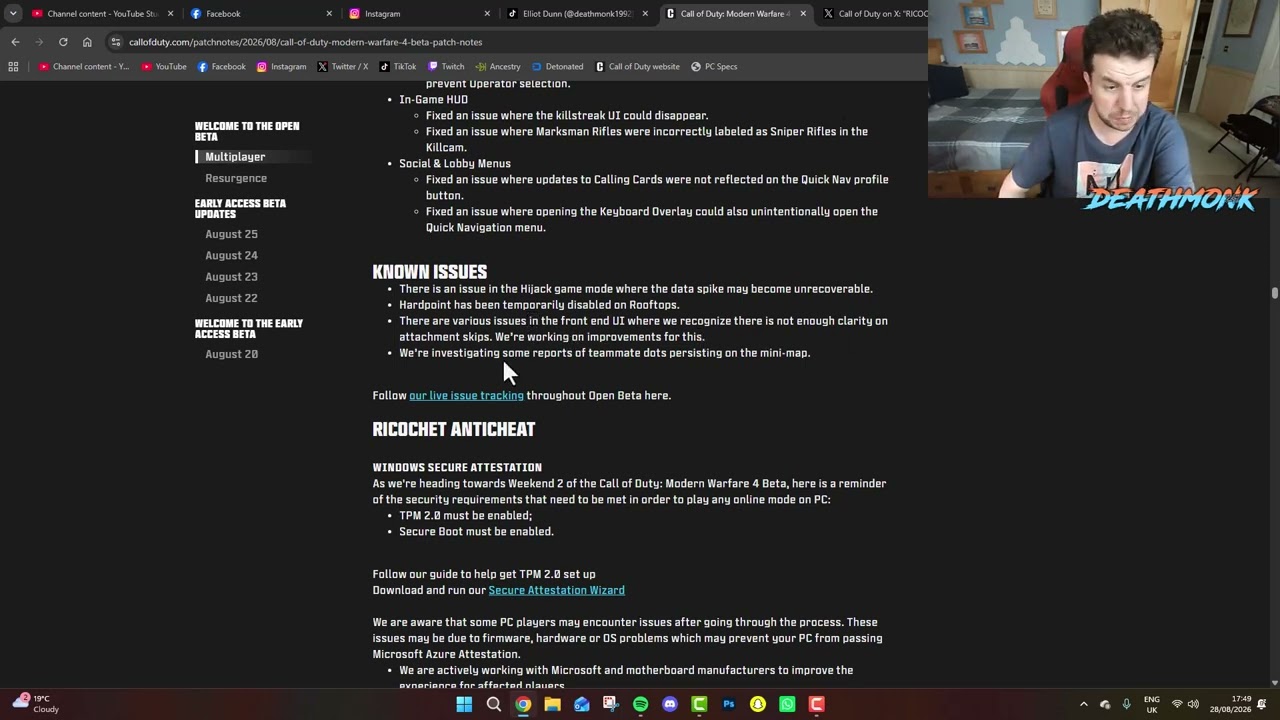Open WhatsApp from the taskbar
This screenshot has height=720, width=1280.
click(787, 704)
